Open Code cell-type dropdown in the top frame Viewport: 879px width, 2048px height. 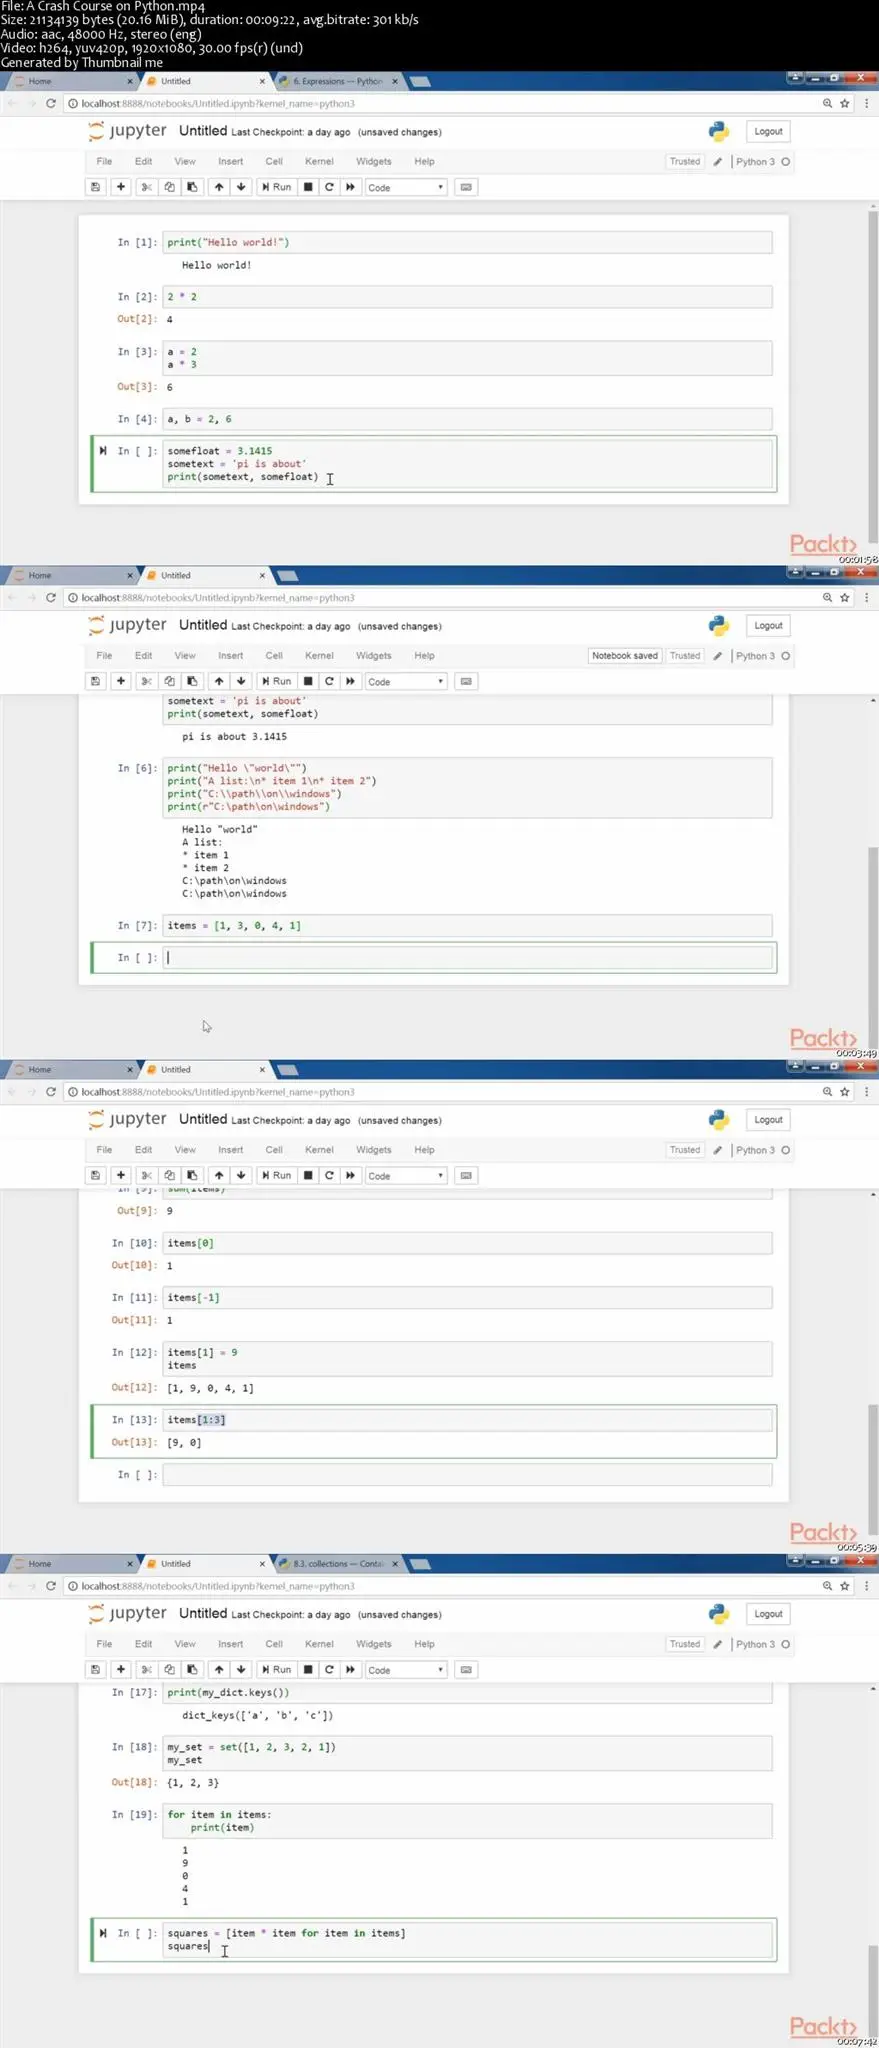[x=405, y=187]
